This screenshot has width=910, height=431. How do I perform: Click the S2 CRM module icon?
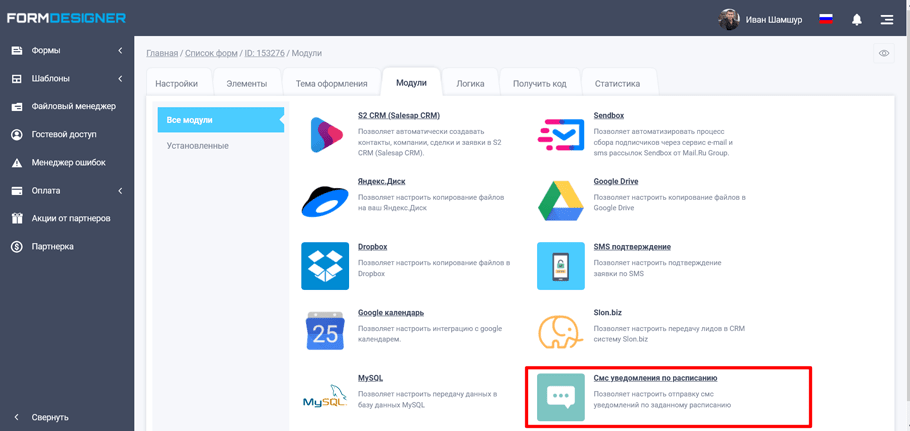click(x=325, y=135)
